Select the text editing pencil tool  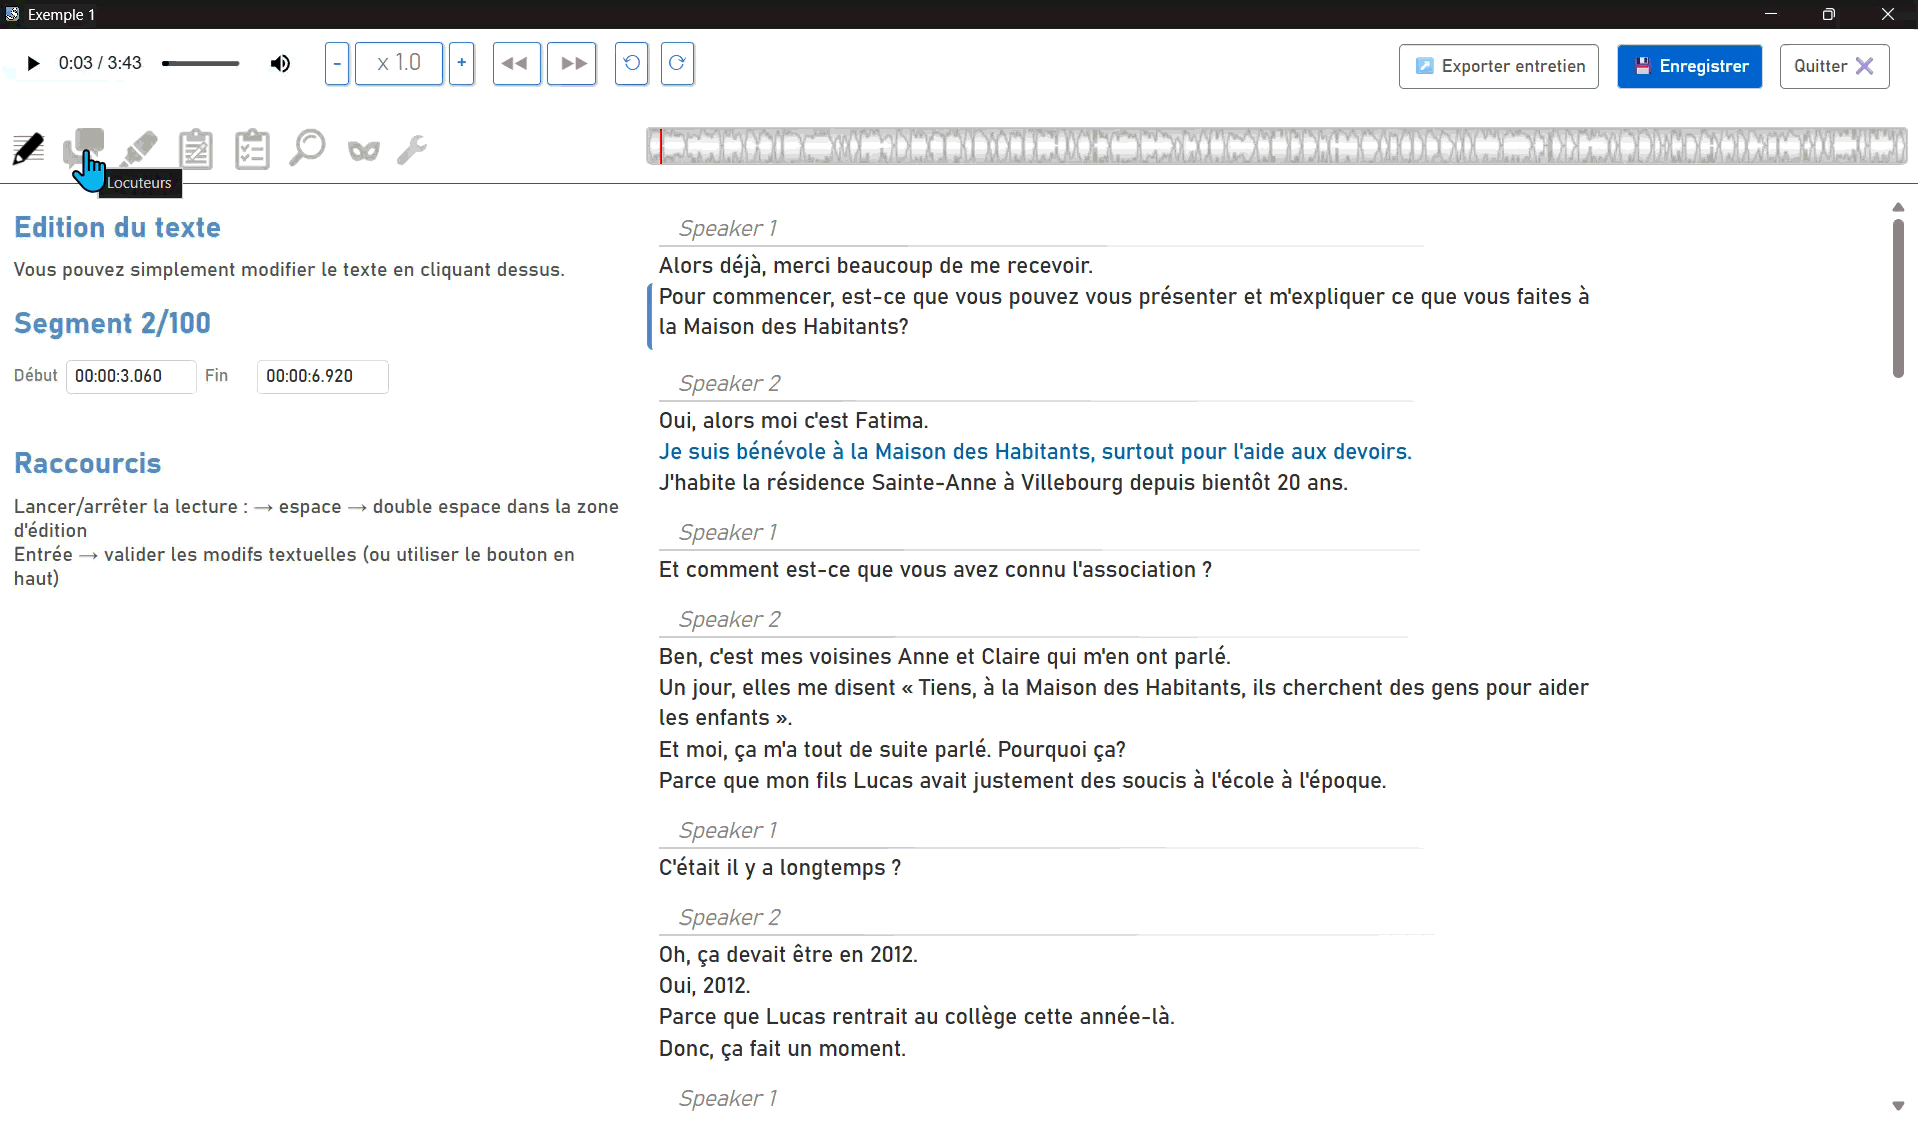coord(28,149)
